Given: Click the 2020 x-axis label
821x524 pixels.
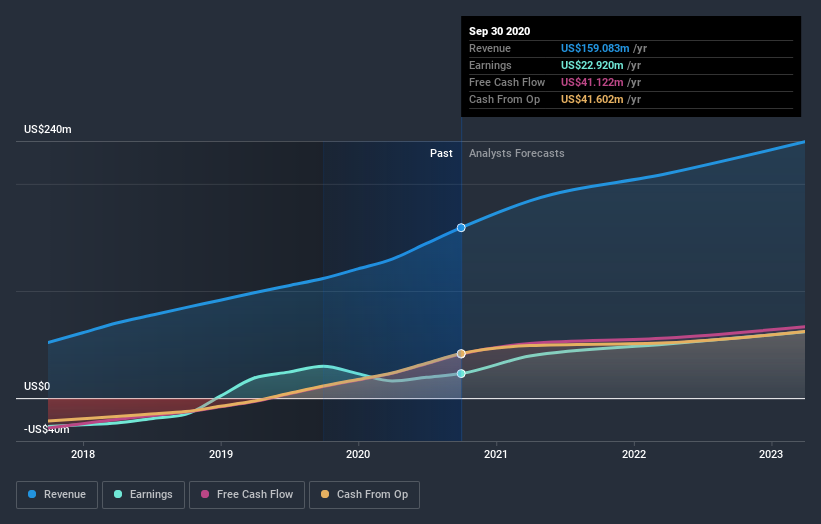Looking at the screenshot, I should 358,454.
